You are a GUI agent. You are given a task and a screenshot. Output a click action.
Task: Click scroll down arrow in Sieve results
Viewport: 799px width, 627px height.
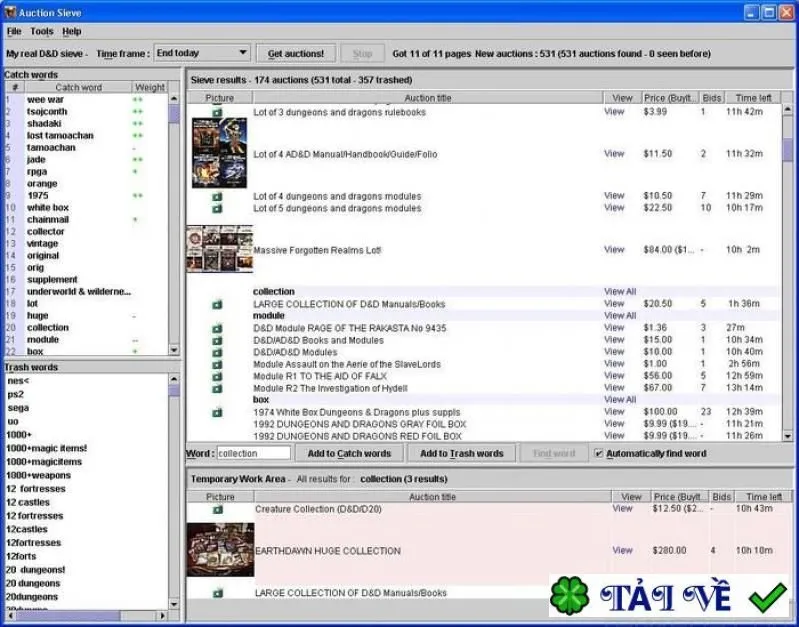coord(788,436)
